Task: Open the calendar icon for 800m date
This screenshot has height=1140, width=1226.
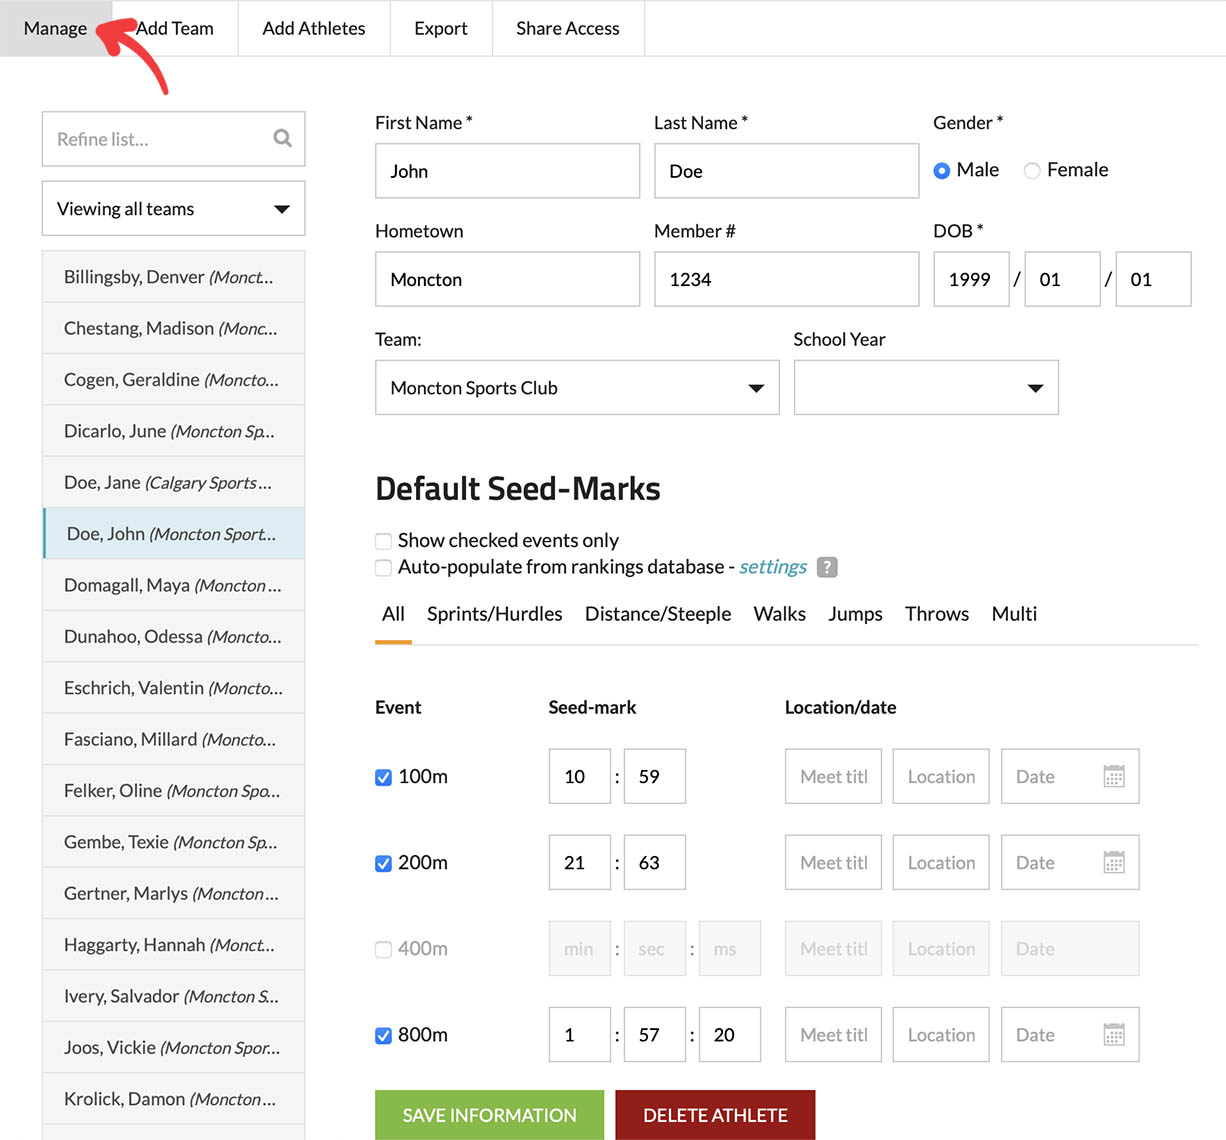Action: click(1113, 1034)
